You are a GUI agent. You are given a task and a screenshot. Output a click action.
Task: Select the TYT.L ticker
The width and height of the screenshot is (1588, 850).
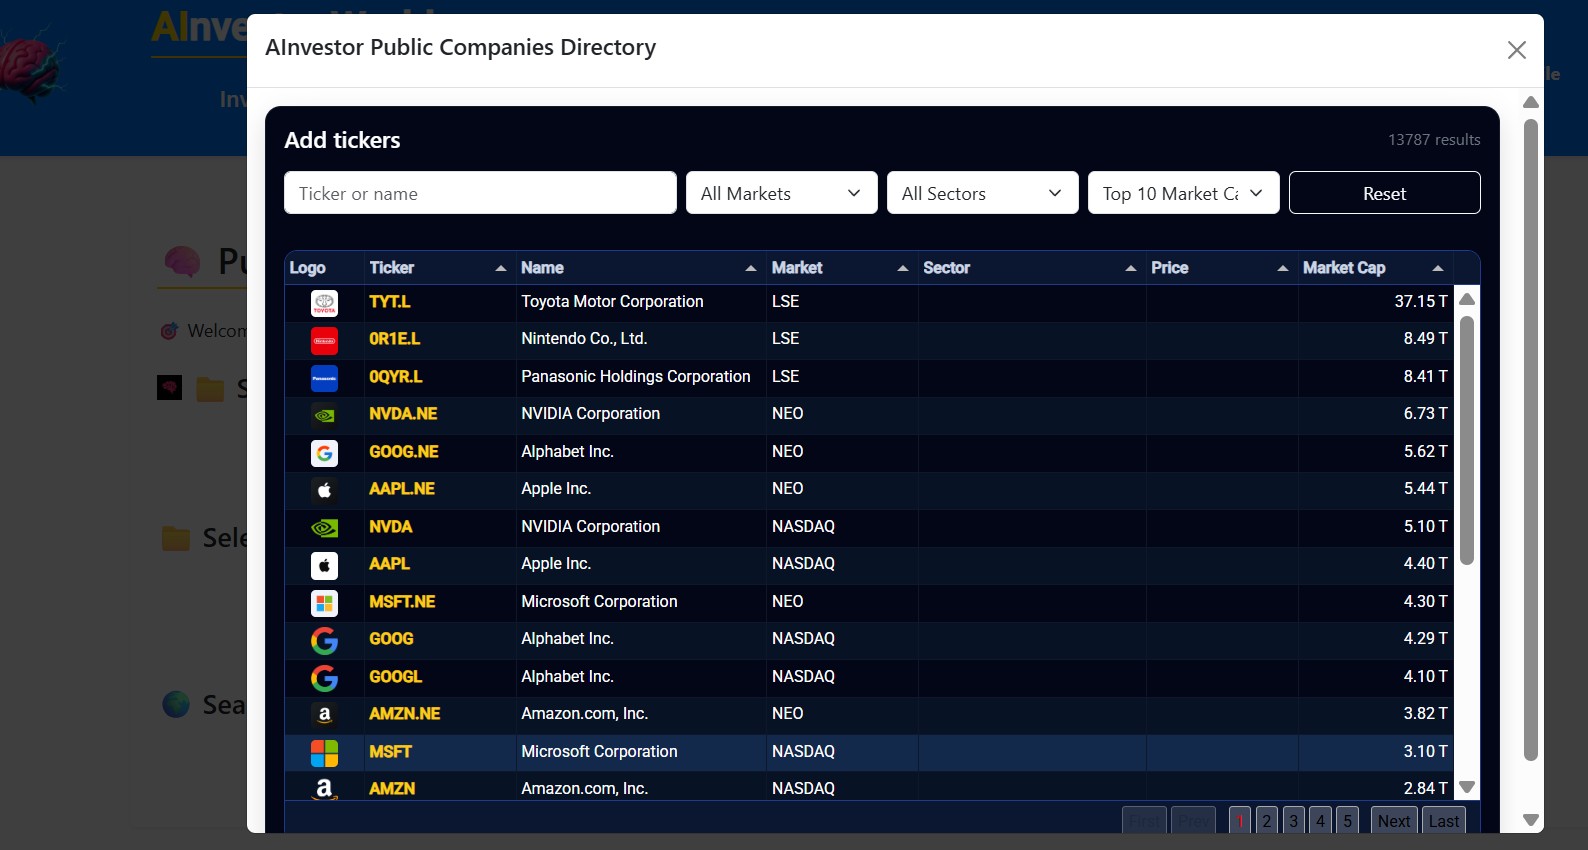click(x=390, y=302)
